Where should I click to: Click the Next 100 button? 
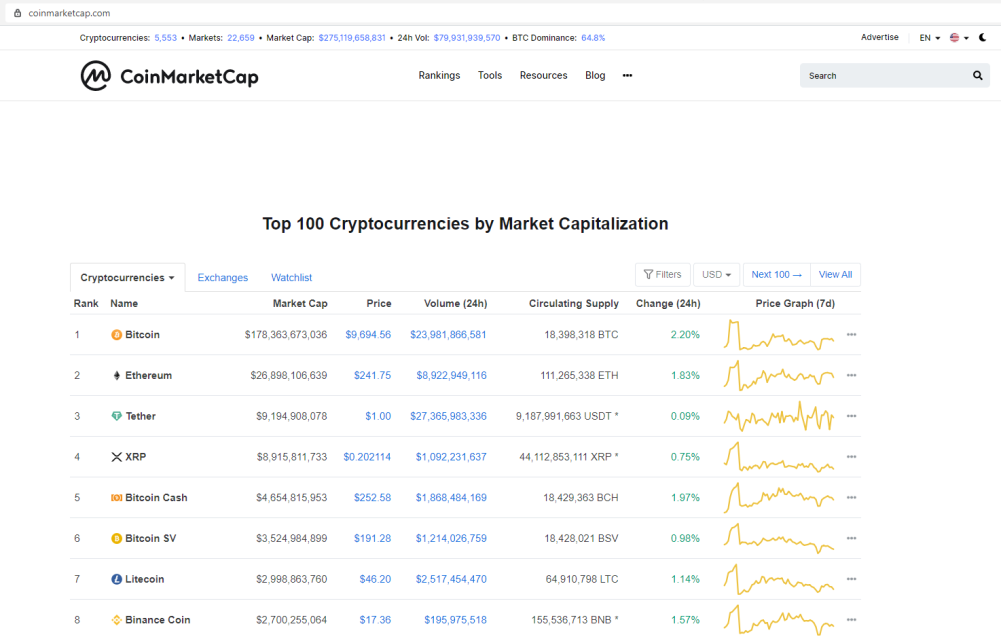776,274
